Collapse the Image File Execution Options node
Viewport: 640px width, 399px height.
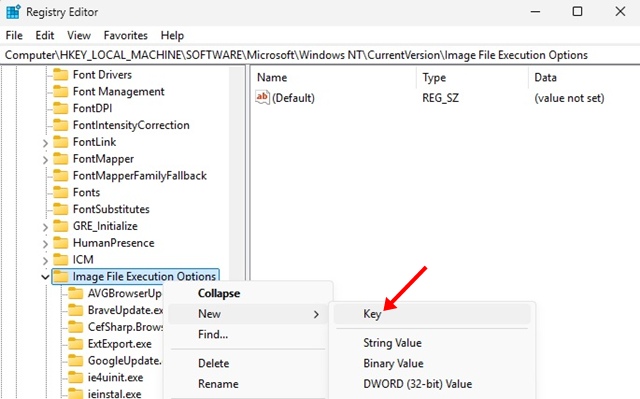tap(45, 277)
